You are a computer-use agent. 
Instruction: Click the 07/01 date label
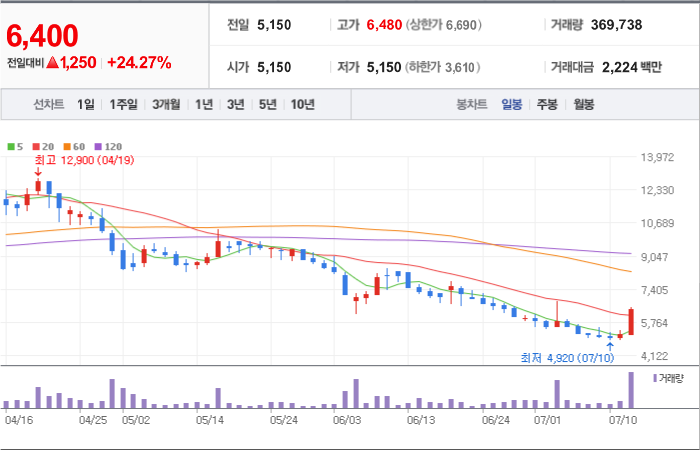(x=547, y=421)
